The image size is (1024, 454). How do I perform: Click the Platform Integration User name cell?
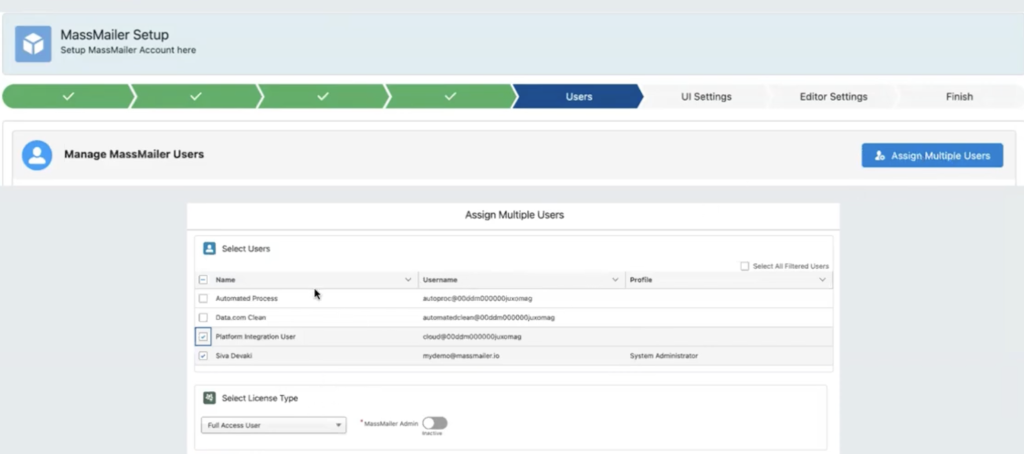[255, 337]
